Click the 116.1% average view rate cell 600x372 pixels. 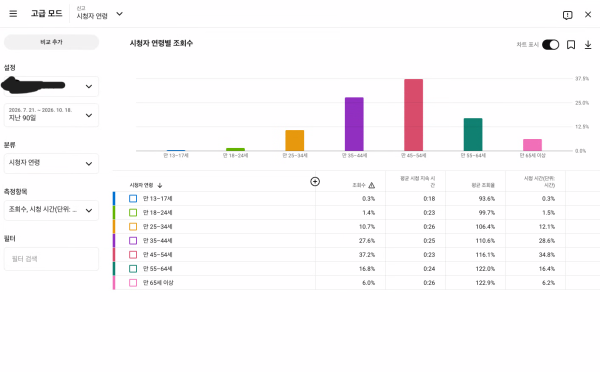[x=485, y=255]
